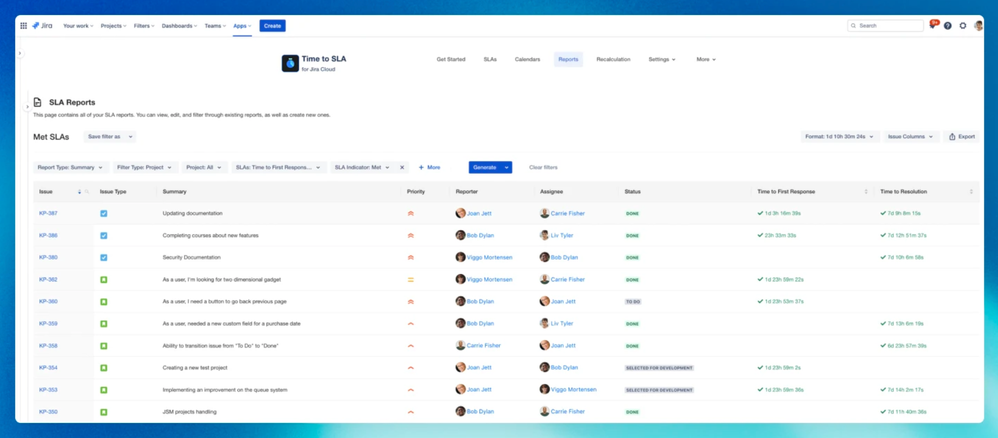Click the Jira Search field
Screen dimensions: 998x438
click(885, 26)
